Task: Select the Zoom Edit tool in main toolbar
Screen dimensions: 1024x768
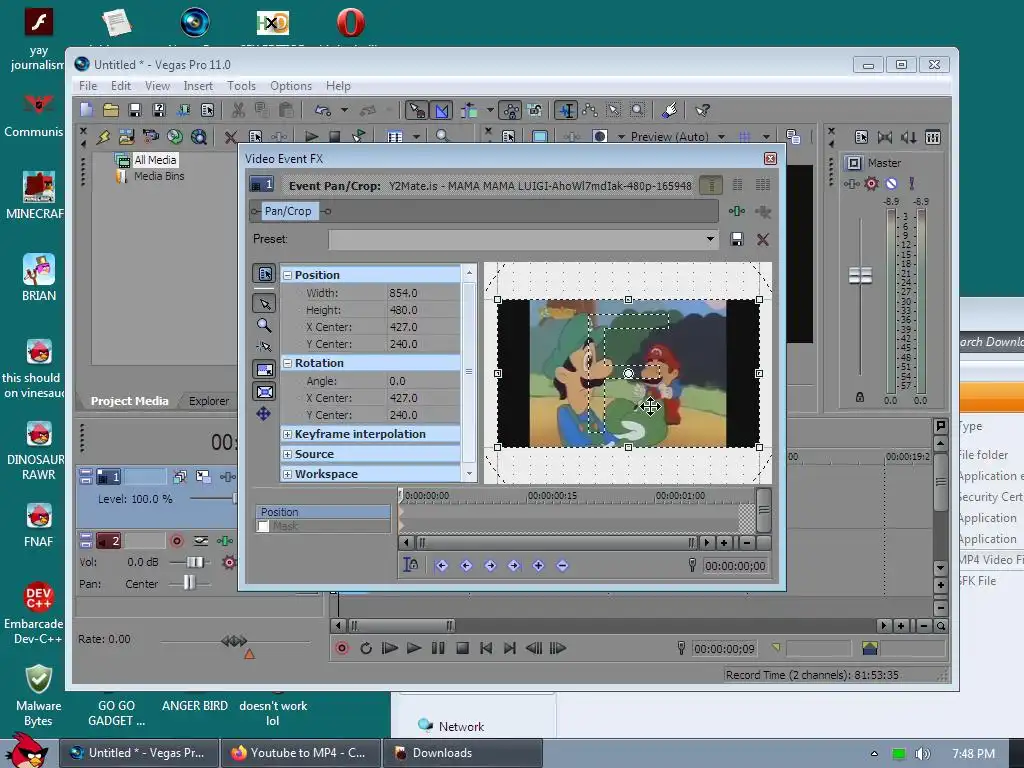Action: 637,110
